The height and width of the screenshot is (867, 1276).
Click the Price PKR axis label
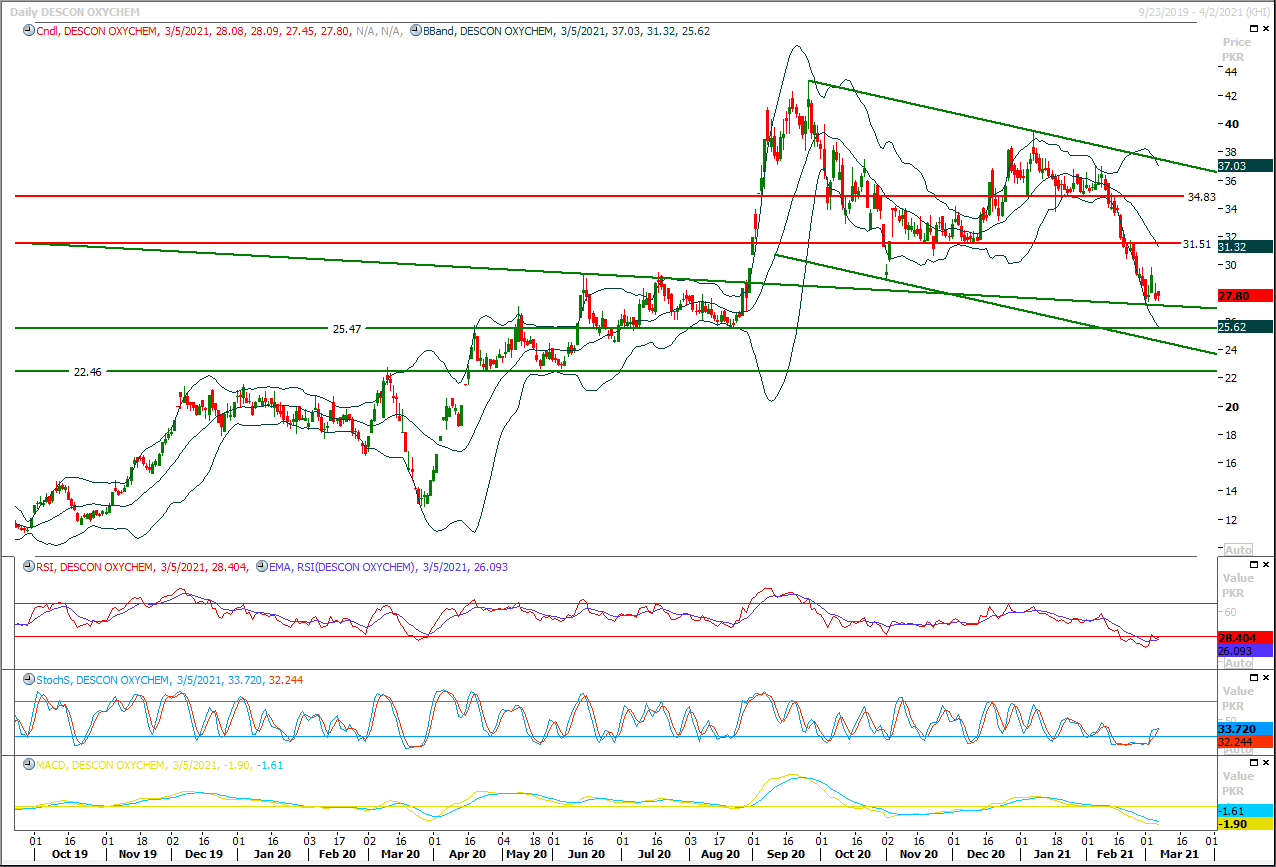(x=1237, y=49)
